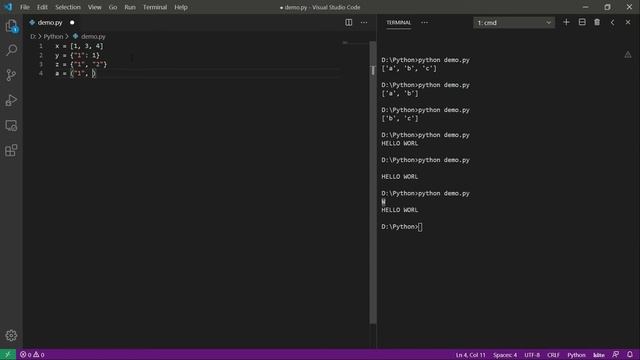Select the TERMINAL panel tab
The width and height of the screenshot is (640, 360).
(x=399, y=22)
